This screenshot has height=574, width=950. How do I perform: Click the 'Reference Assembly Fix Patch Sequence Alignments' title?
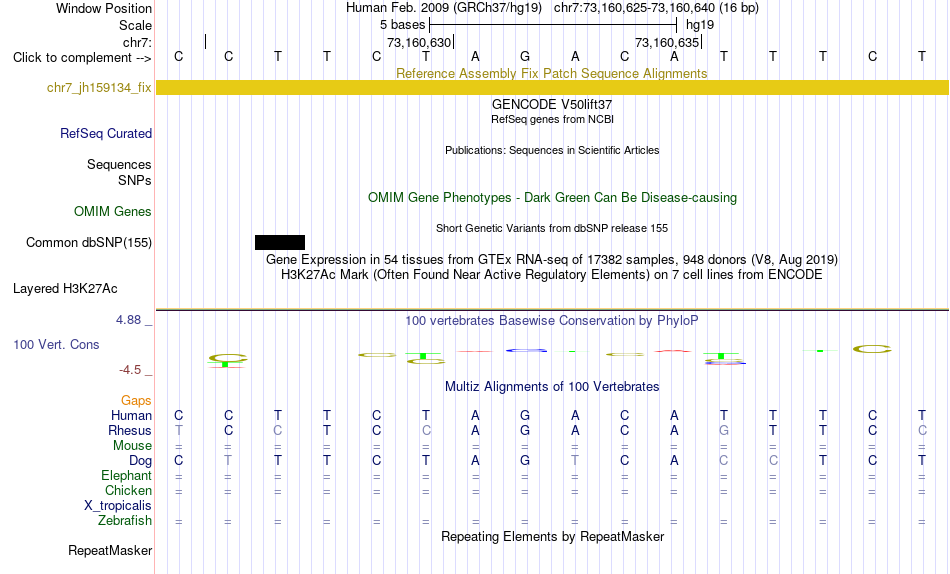(551, 73)
